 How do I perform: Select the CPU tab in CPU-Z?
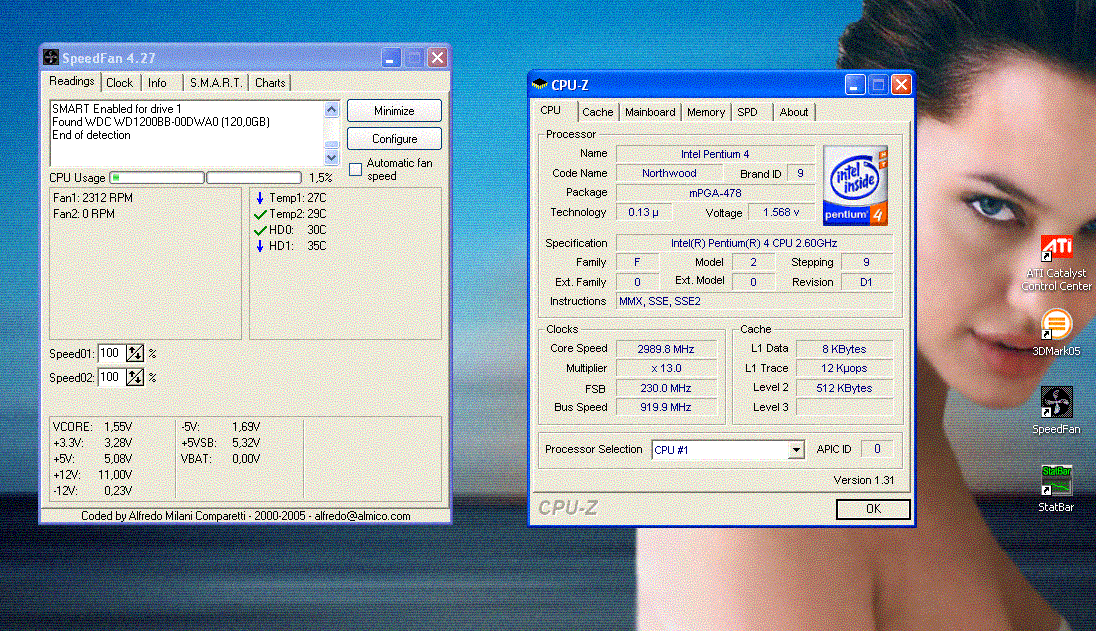tap(551, 110)
